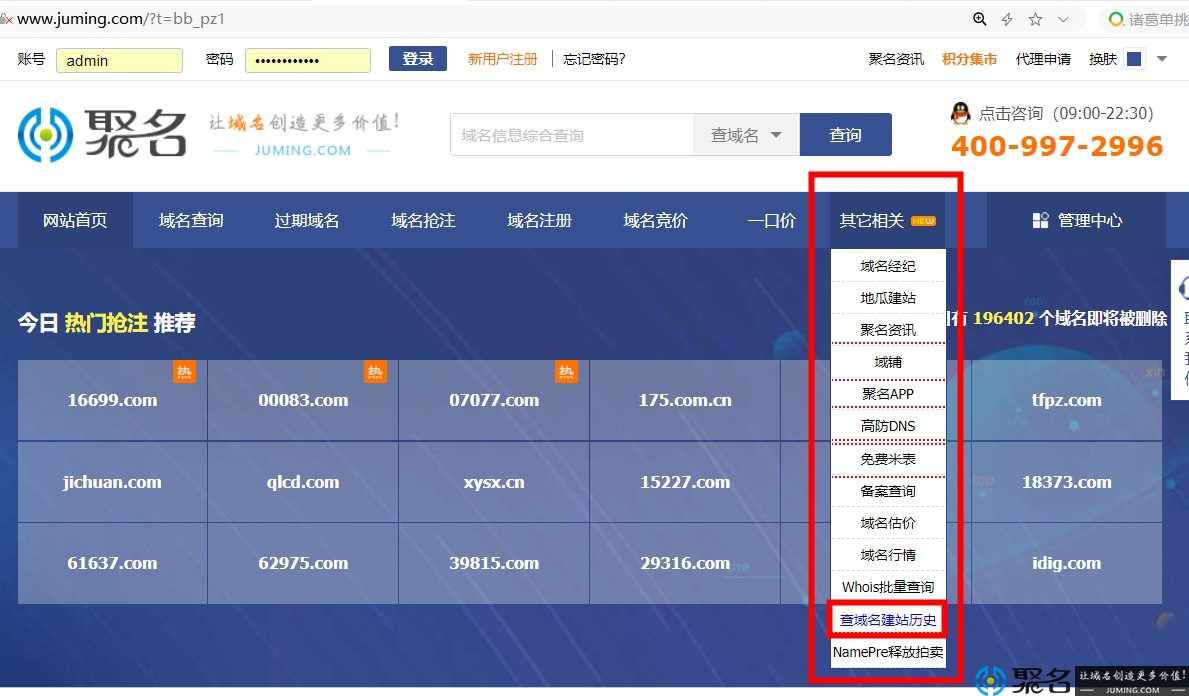
Task: Select 域铺 from the dropdown menu
Action: pyautogui.click(x=888, y=362)
